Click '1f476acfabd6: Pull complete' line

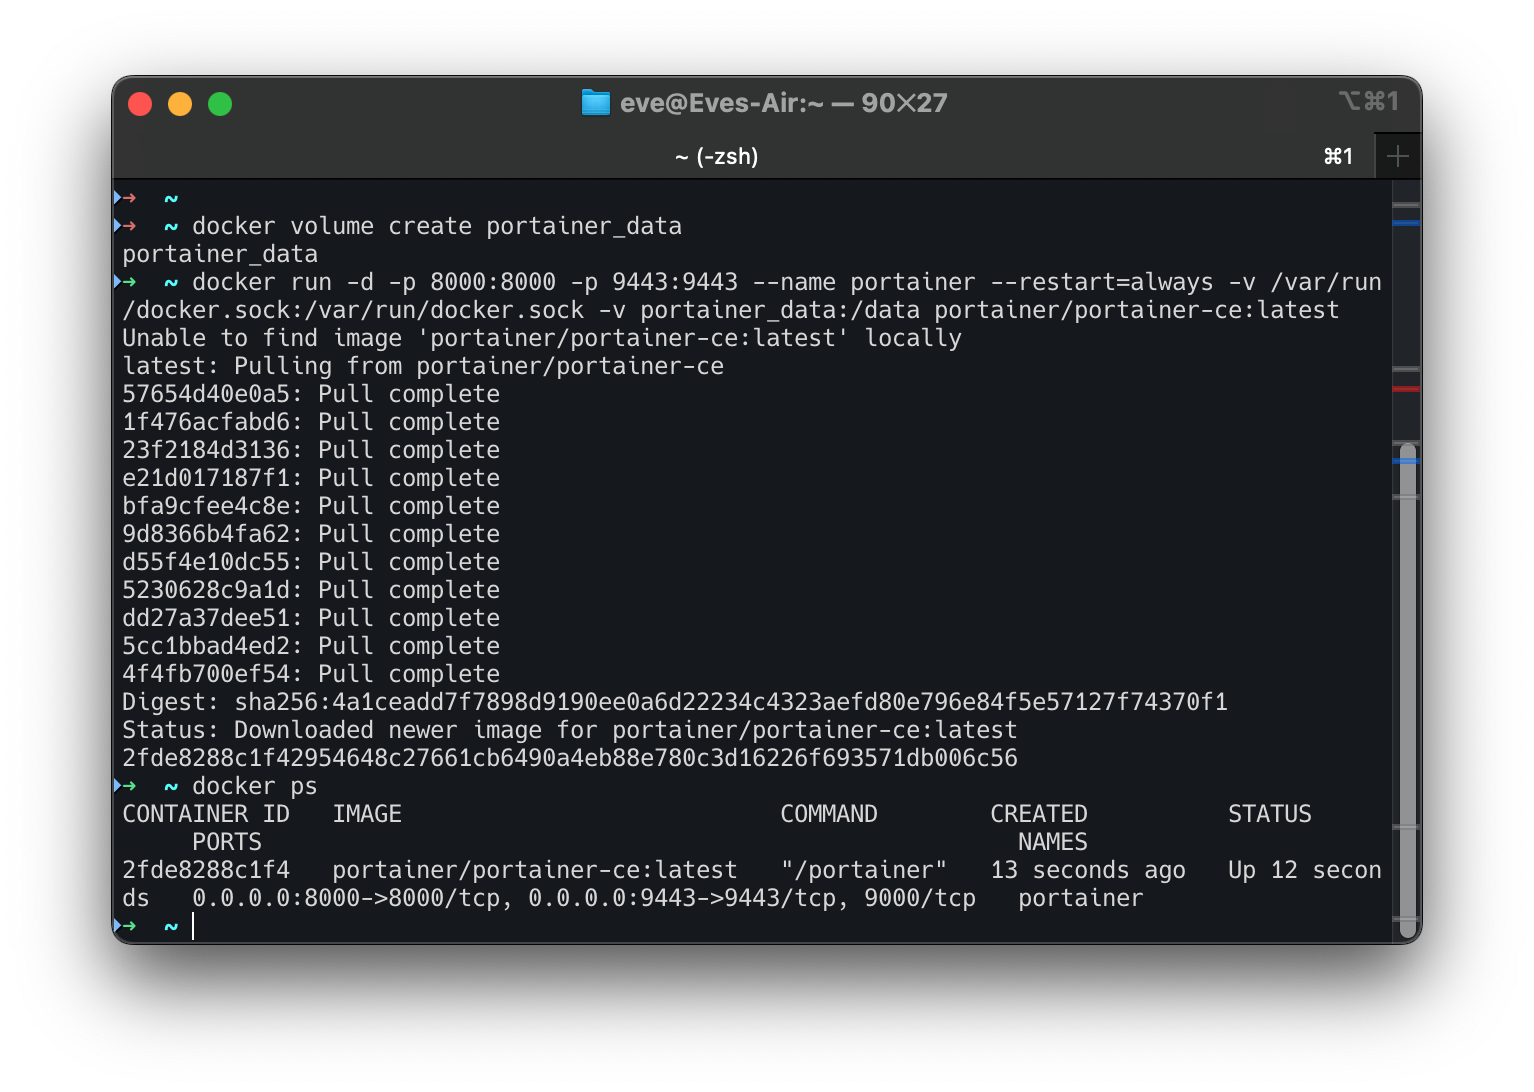click(x=311, y=422)
